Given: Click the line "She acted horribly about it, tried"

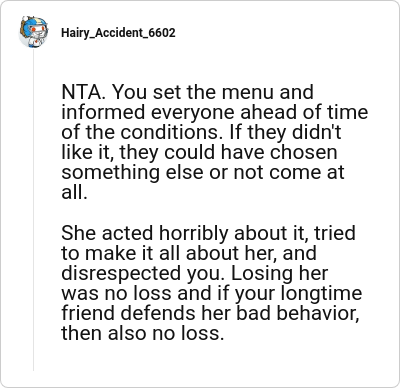Looking at the screenshot, I should click(208, 233).
